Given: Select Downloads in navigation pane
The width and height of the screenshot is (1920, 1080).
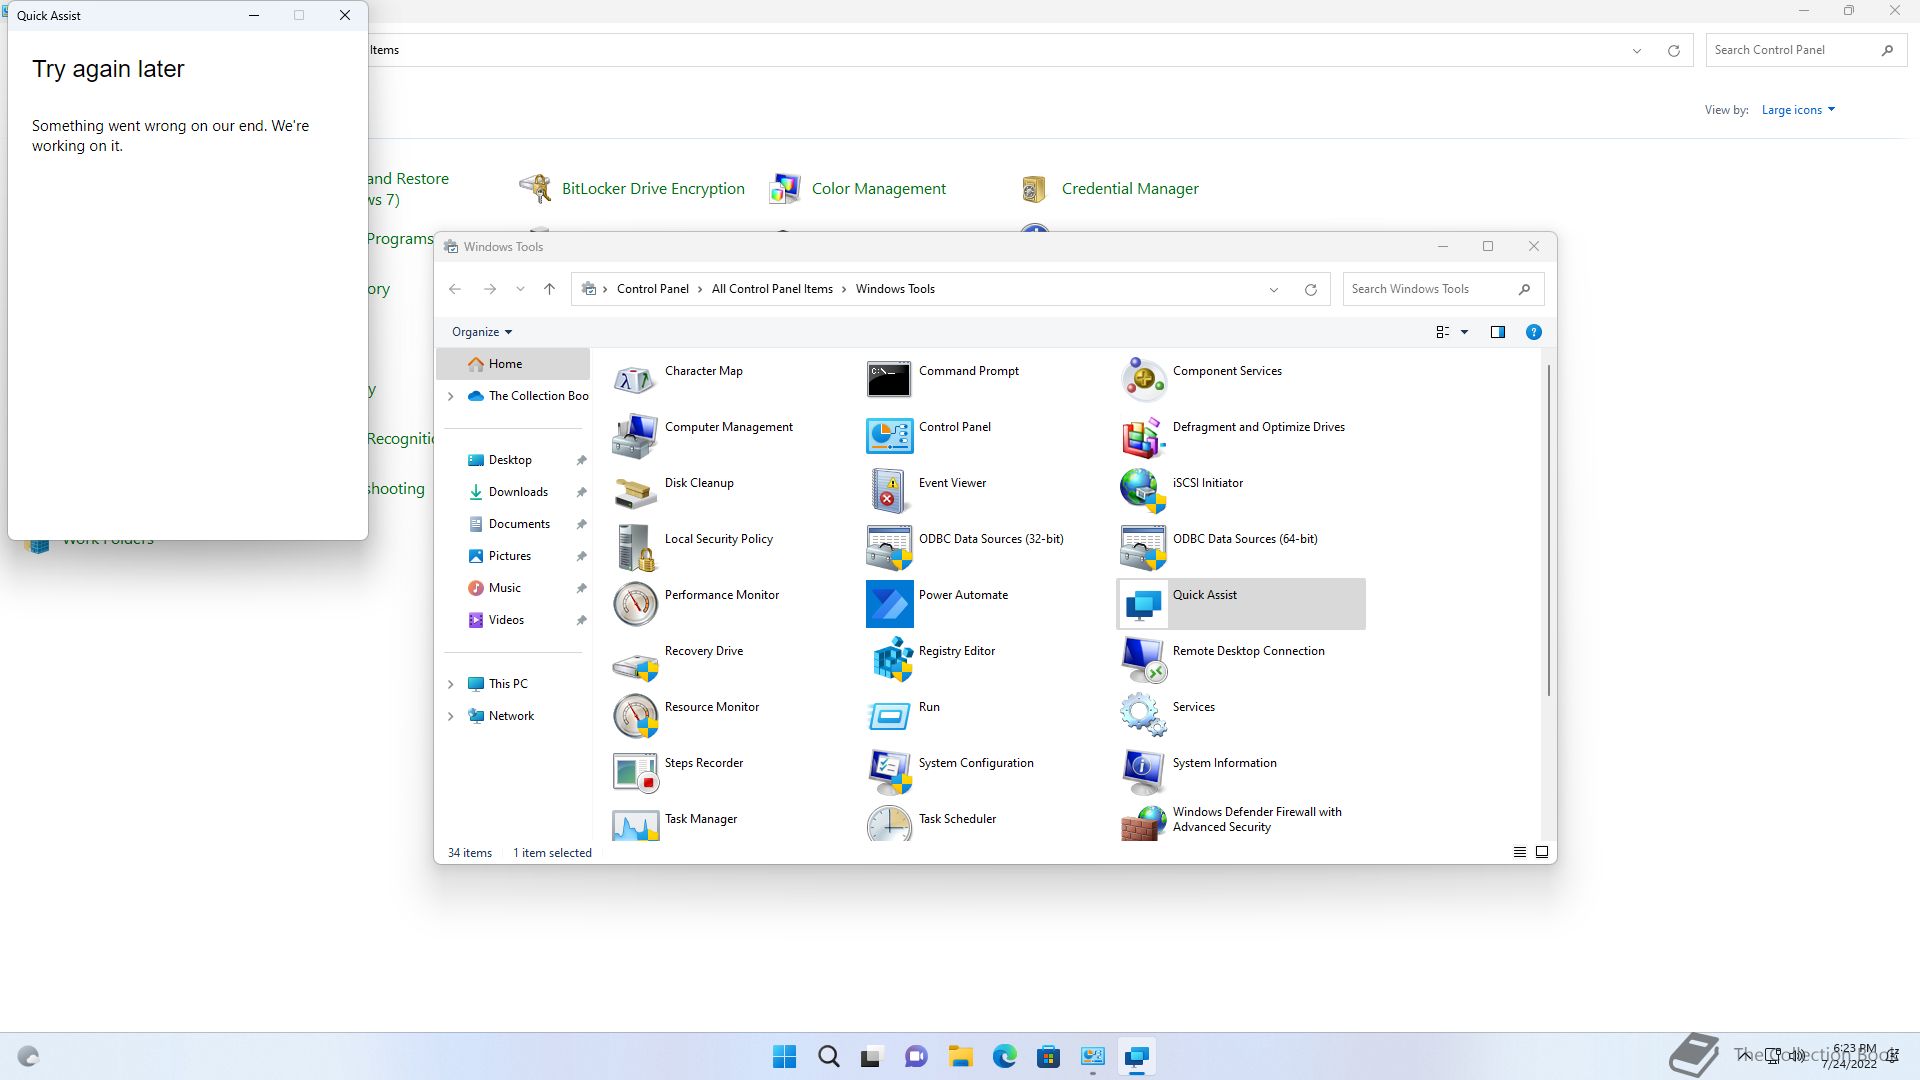Looking at the screenshot, I should [517, 492].
